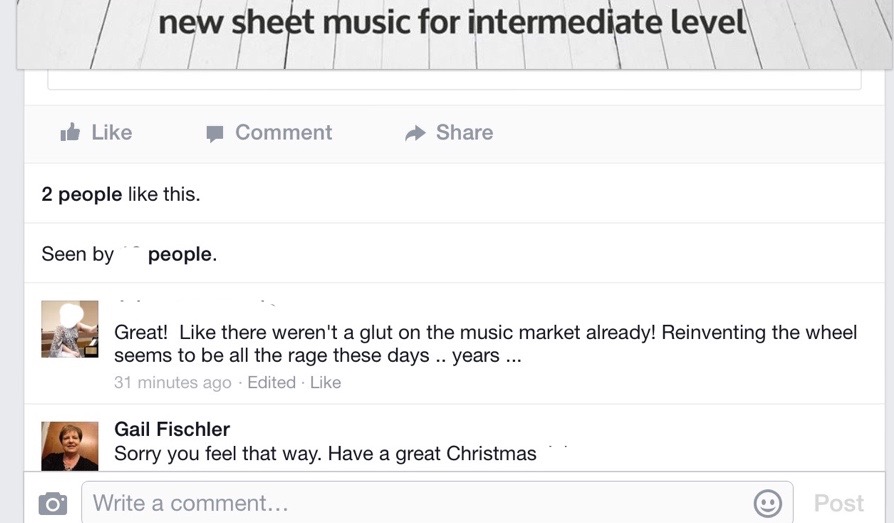Click the Comment speech bubble icon
Screen dimensions: 894x523
(x=214, y=133)
